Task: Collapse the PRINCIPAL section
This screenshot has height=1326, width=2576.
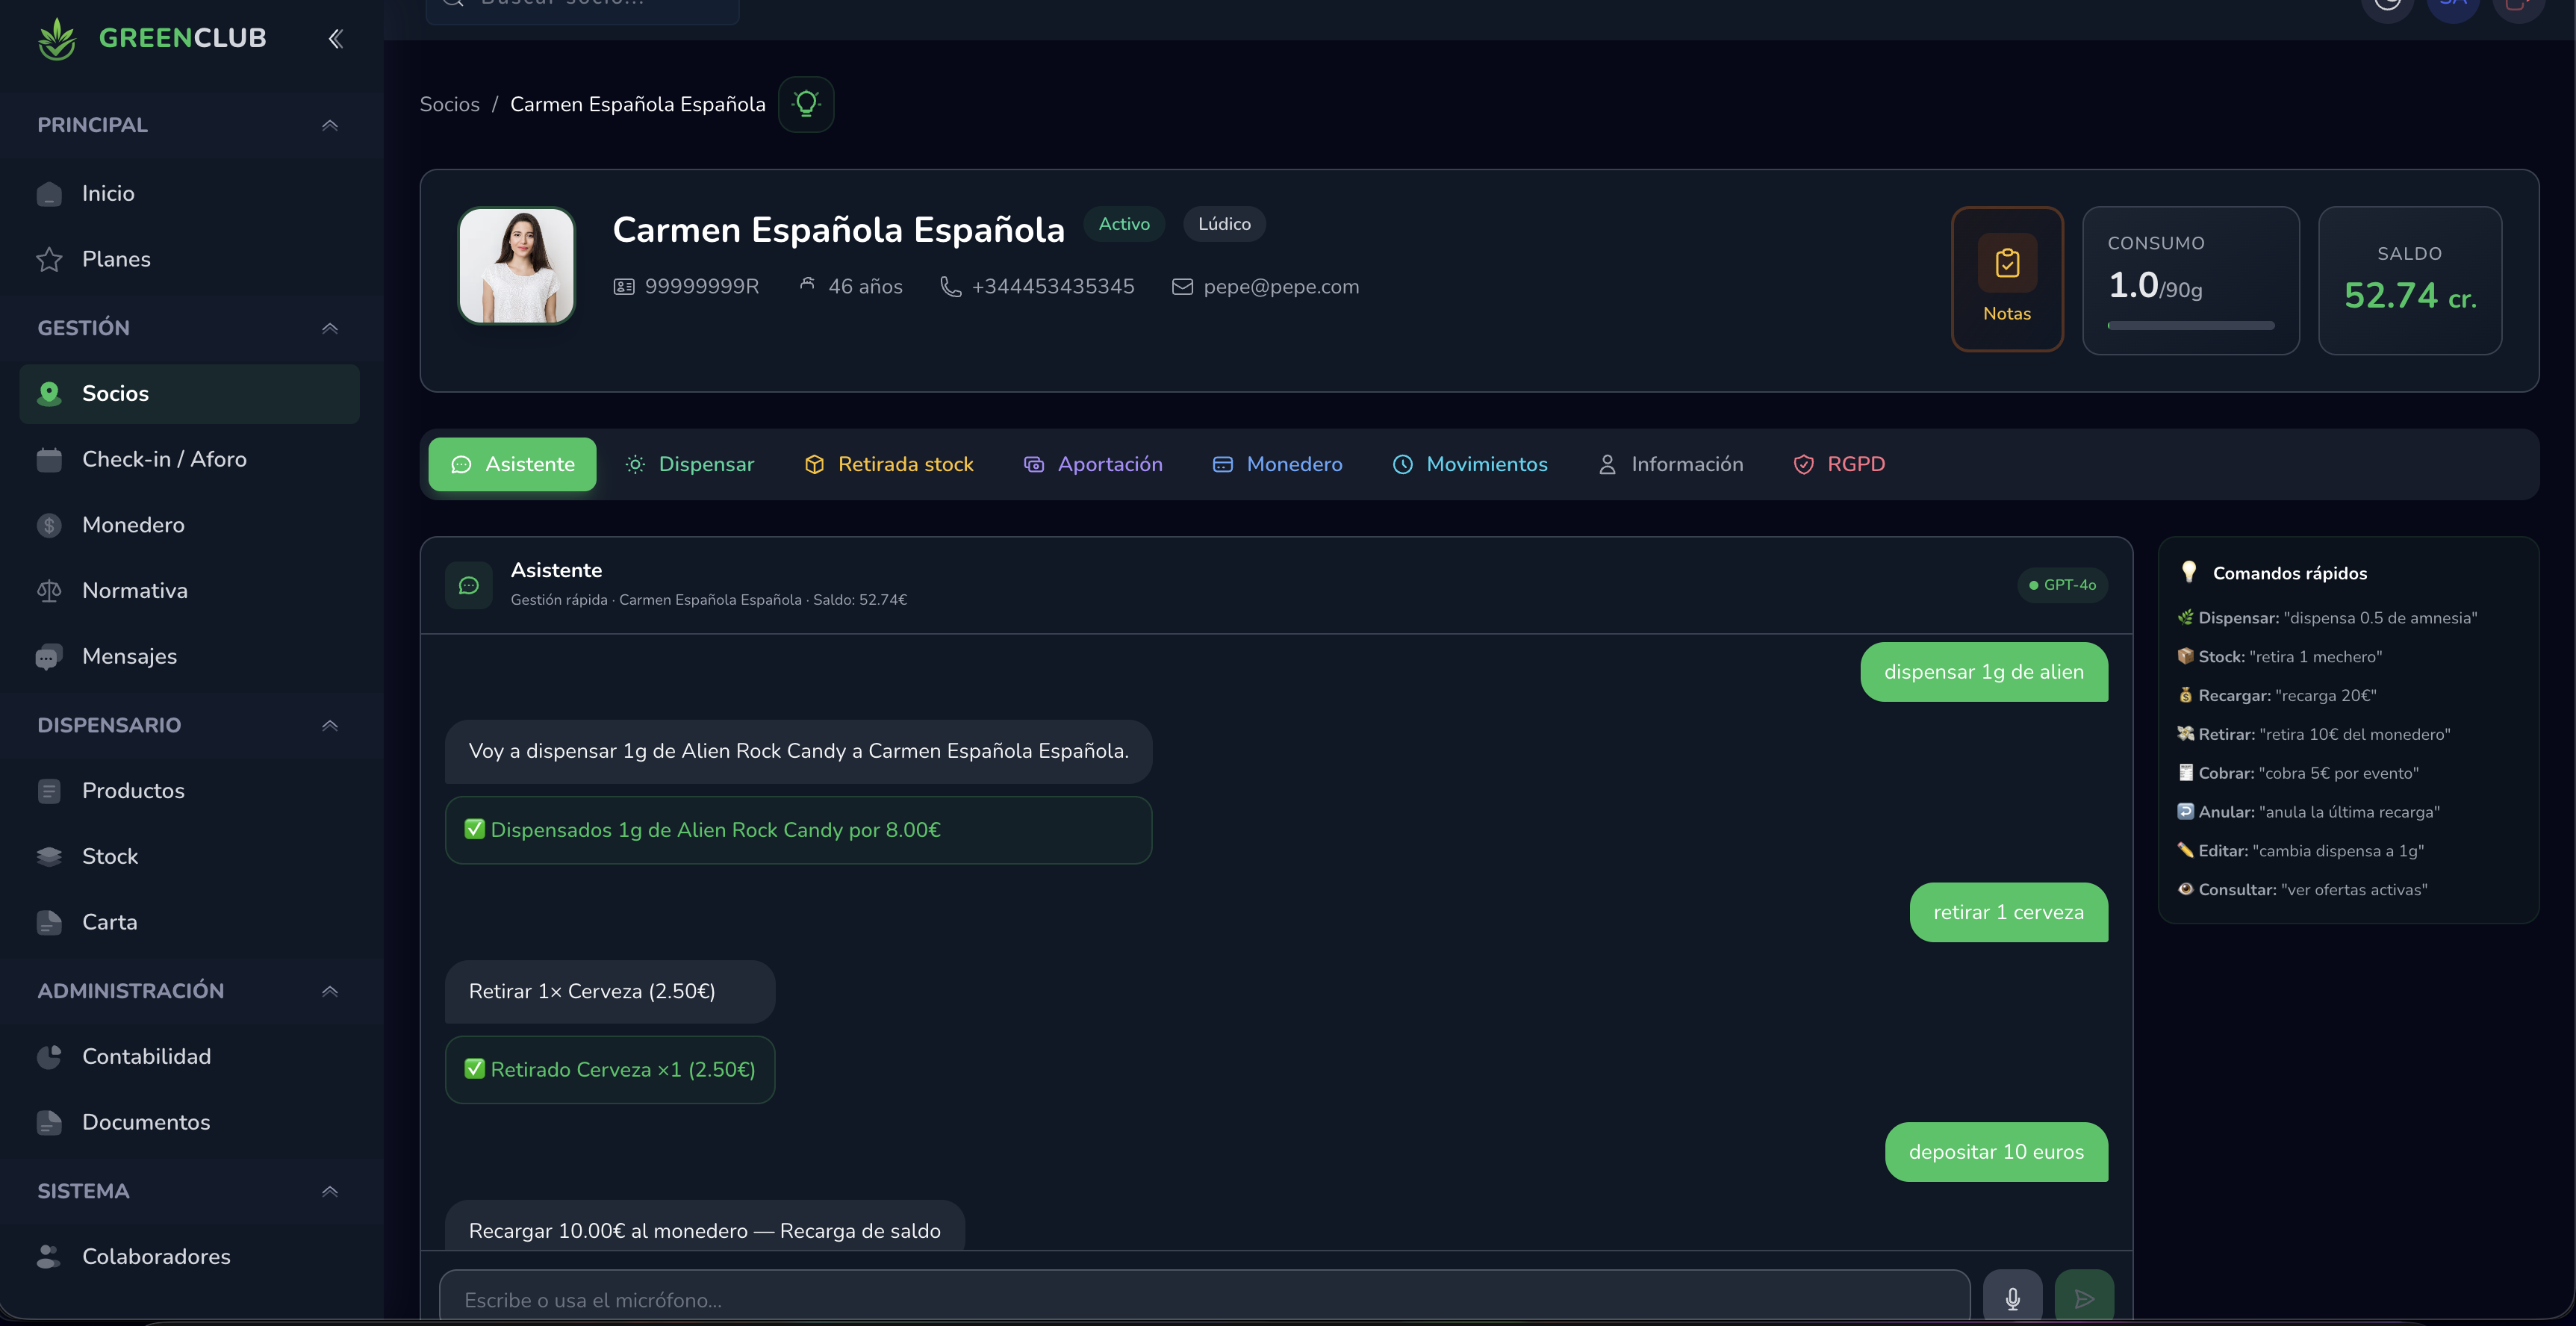Action: tap(330, 125)
